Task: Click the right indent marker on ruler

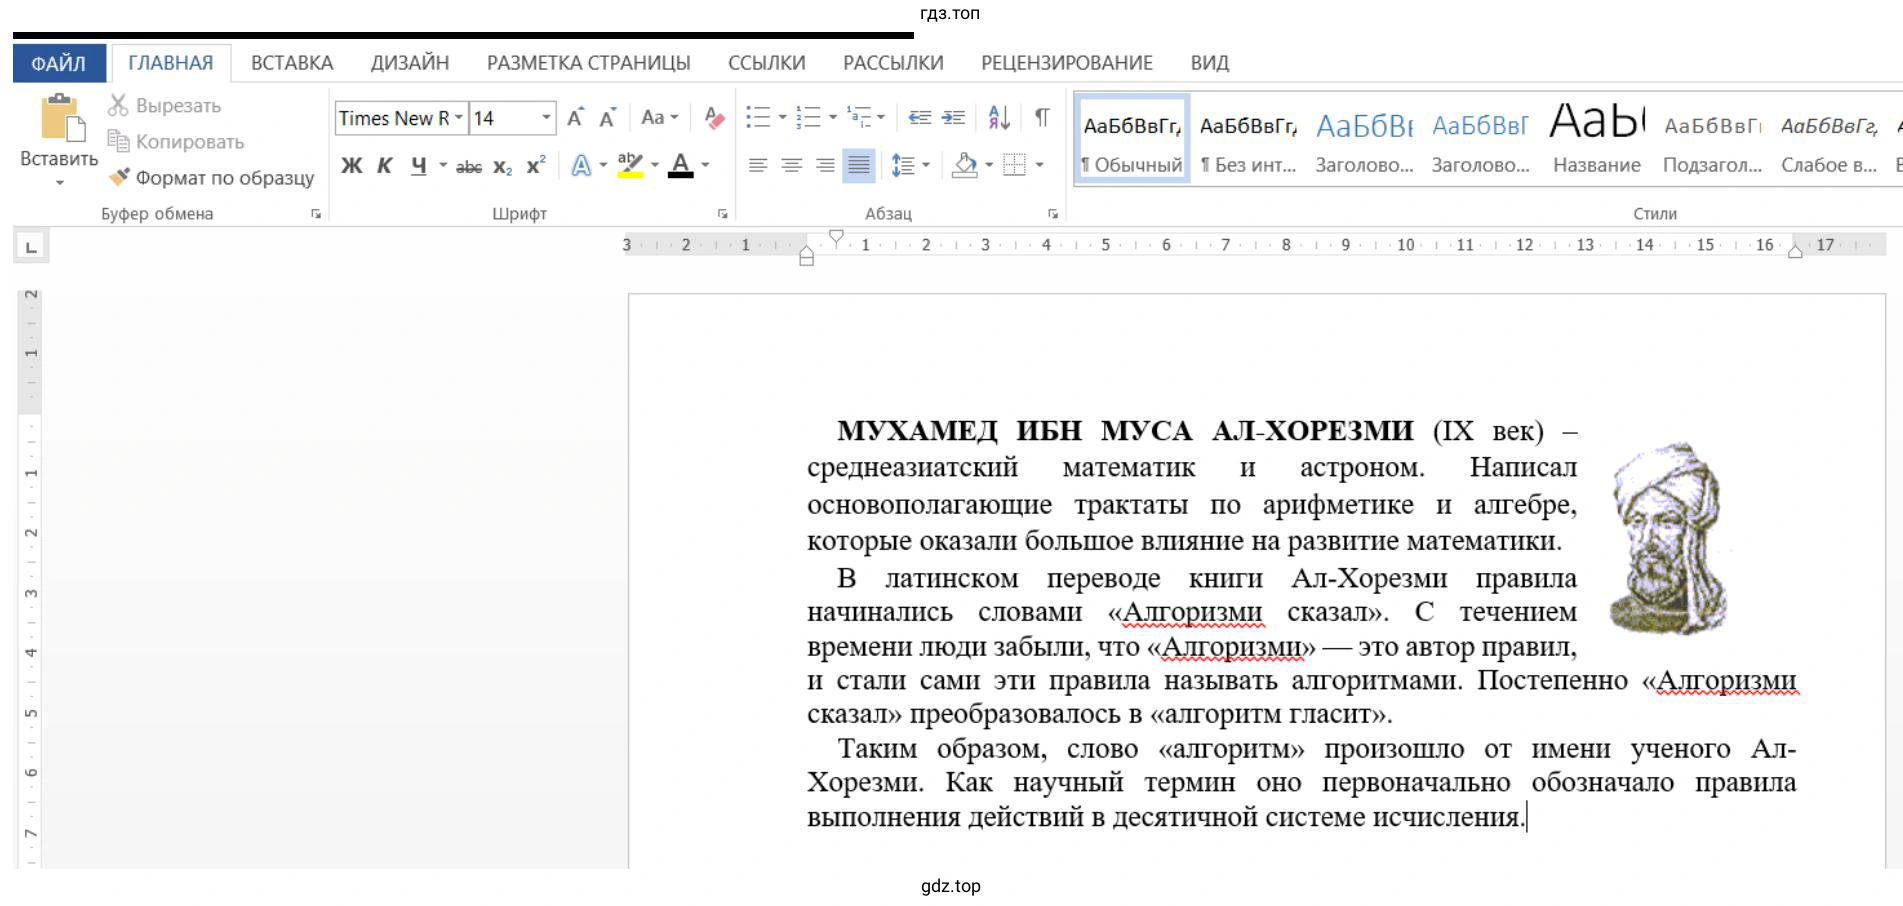Action: point(1795,252)
